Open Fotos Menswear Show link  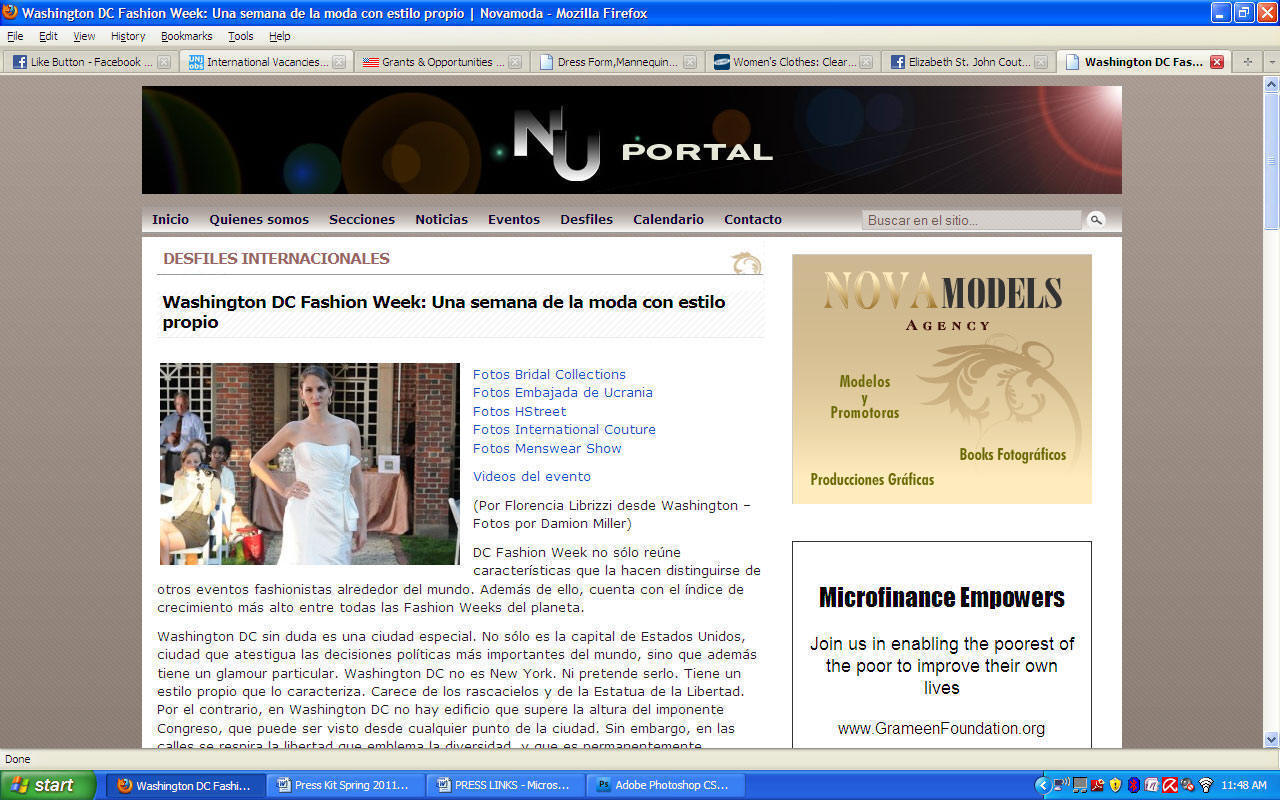(x=547, y=448)
